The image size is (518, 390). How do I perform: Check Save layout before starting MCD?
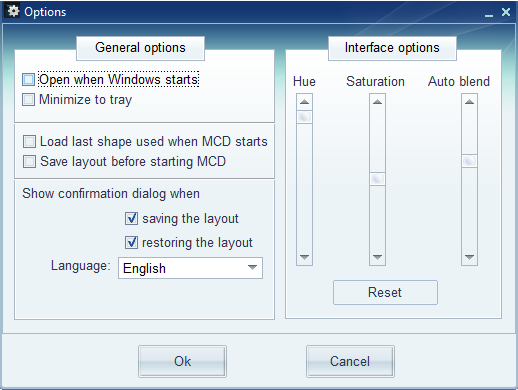coord(29,161)
